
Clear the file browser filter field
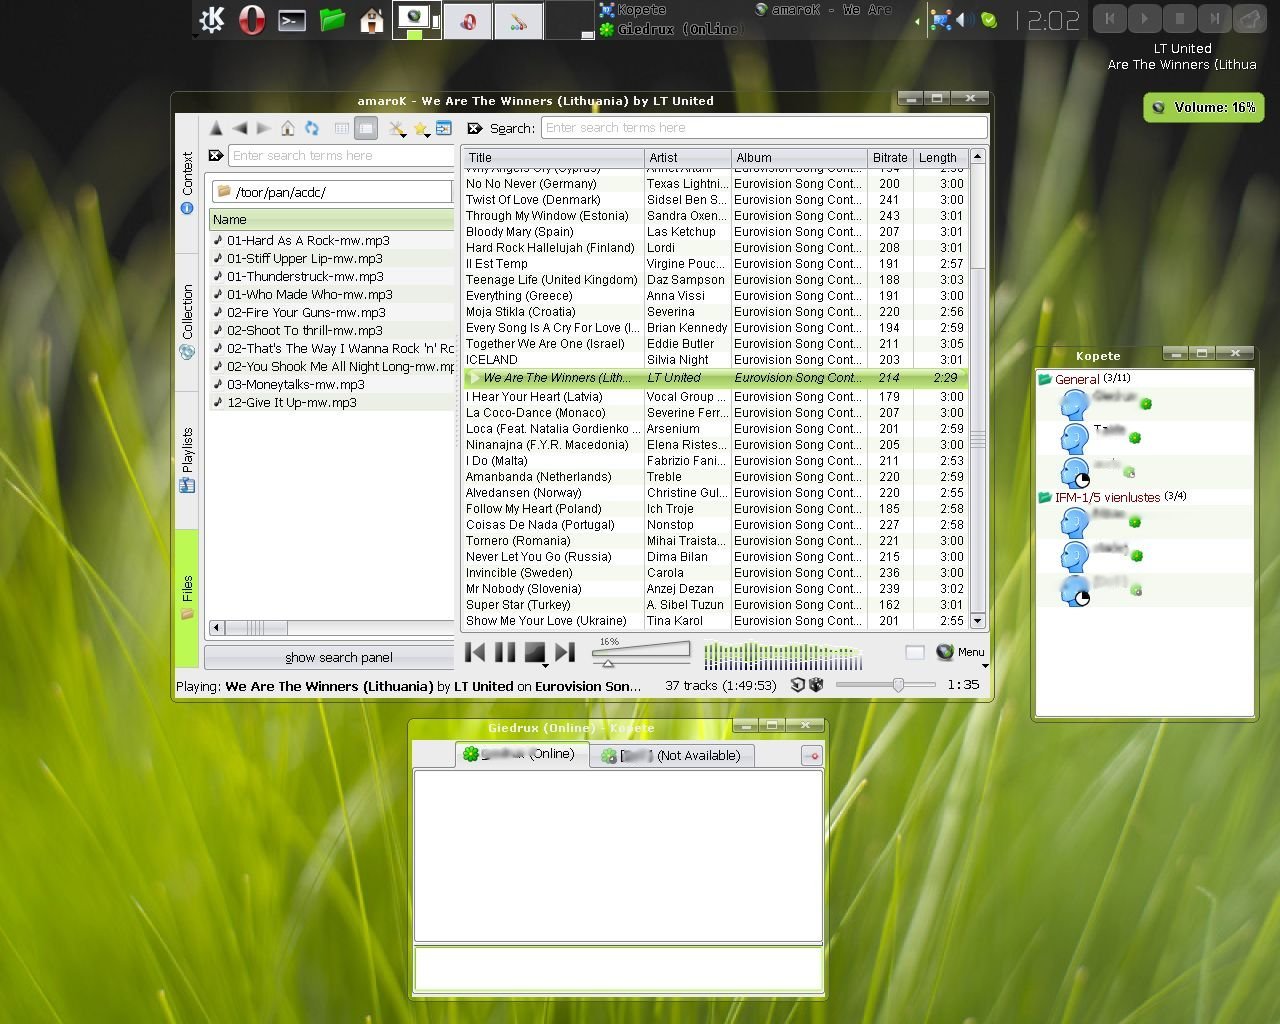216,155
